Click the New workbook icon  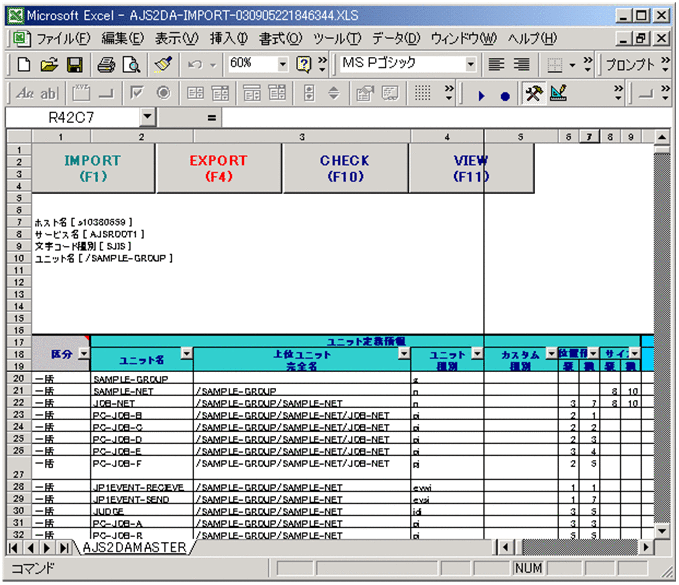coord(24,65)
